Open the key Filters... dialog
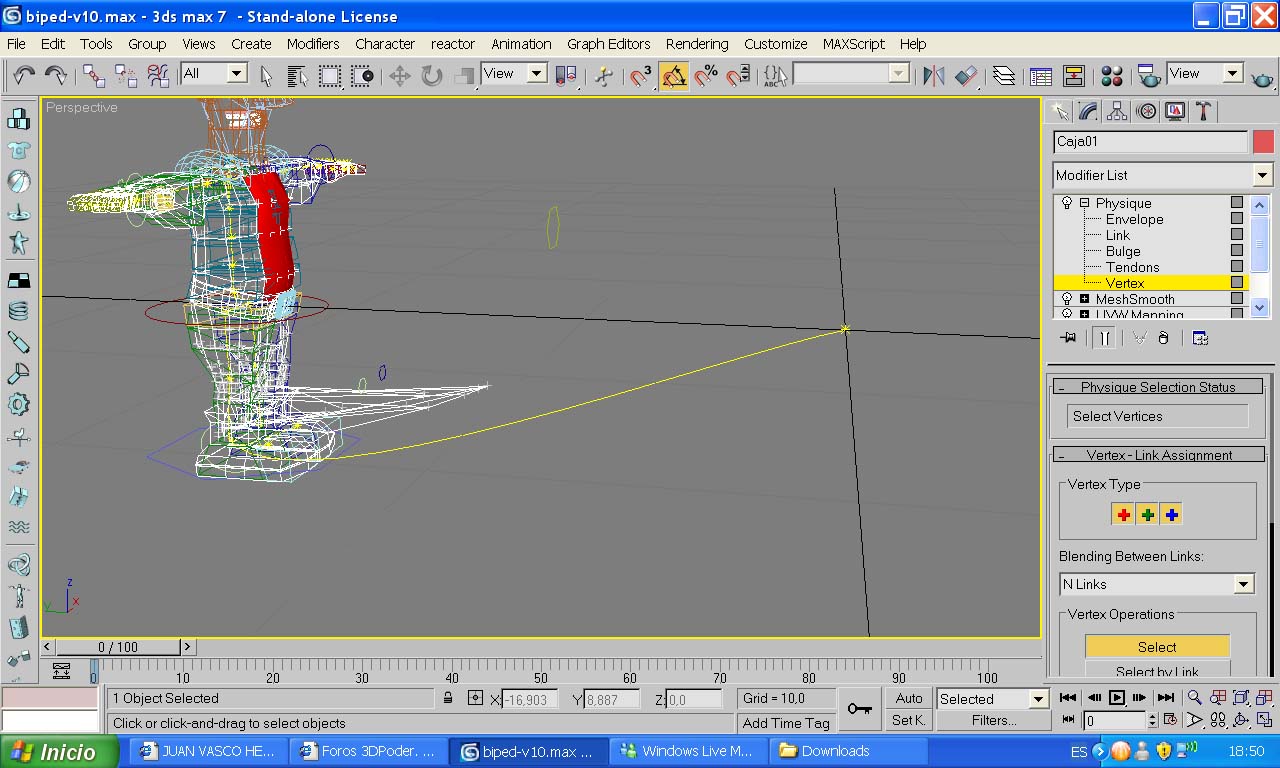This screenshot has width=1280, height=768. point(994,720)
